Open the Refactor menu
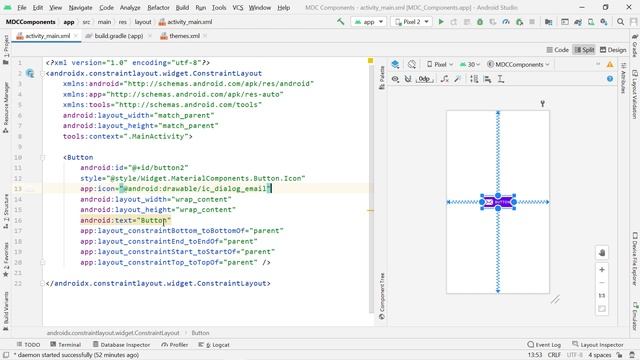Screen dimensions: 640x360 [x=158, y=7]
